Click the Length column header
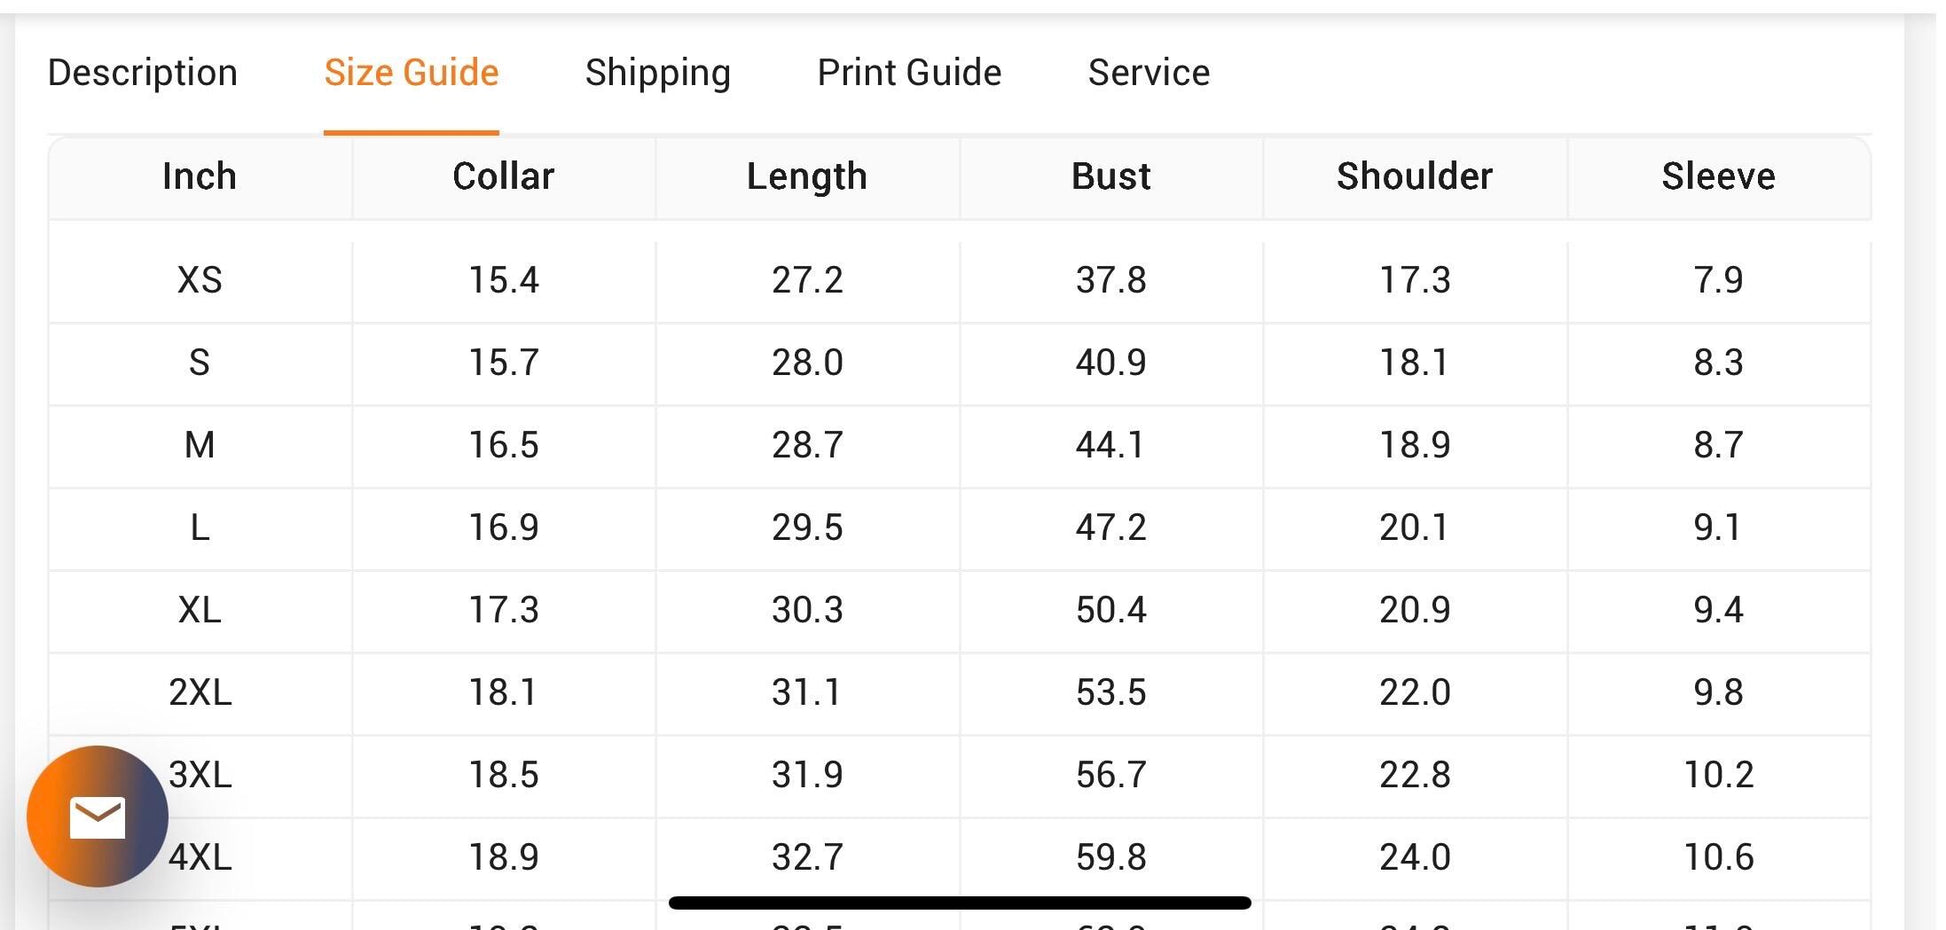This screenshot has height=930, width=1946. click(x=807, y=177)
